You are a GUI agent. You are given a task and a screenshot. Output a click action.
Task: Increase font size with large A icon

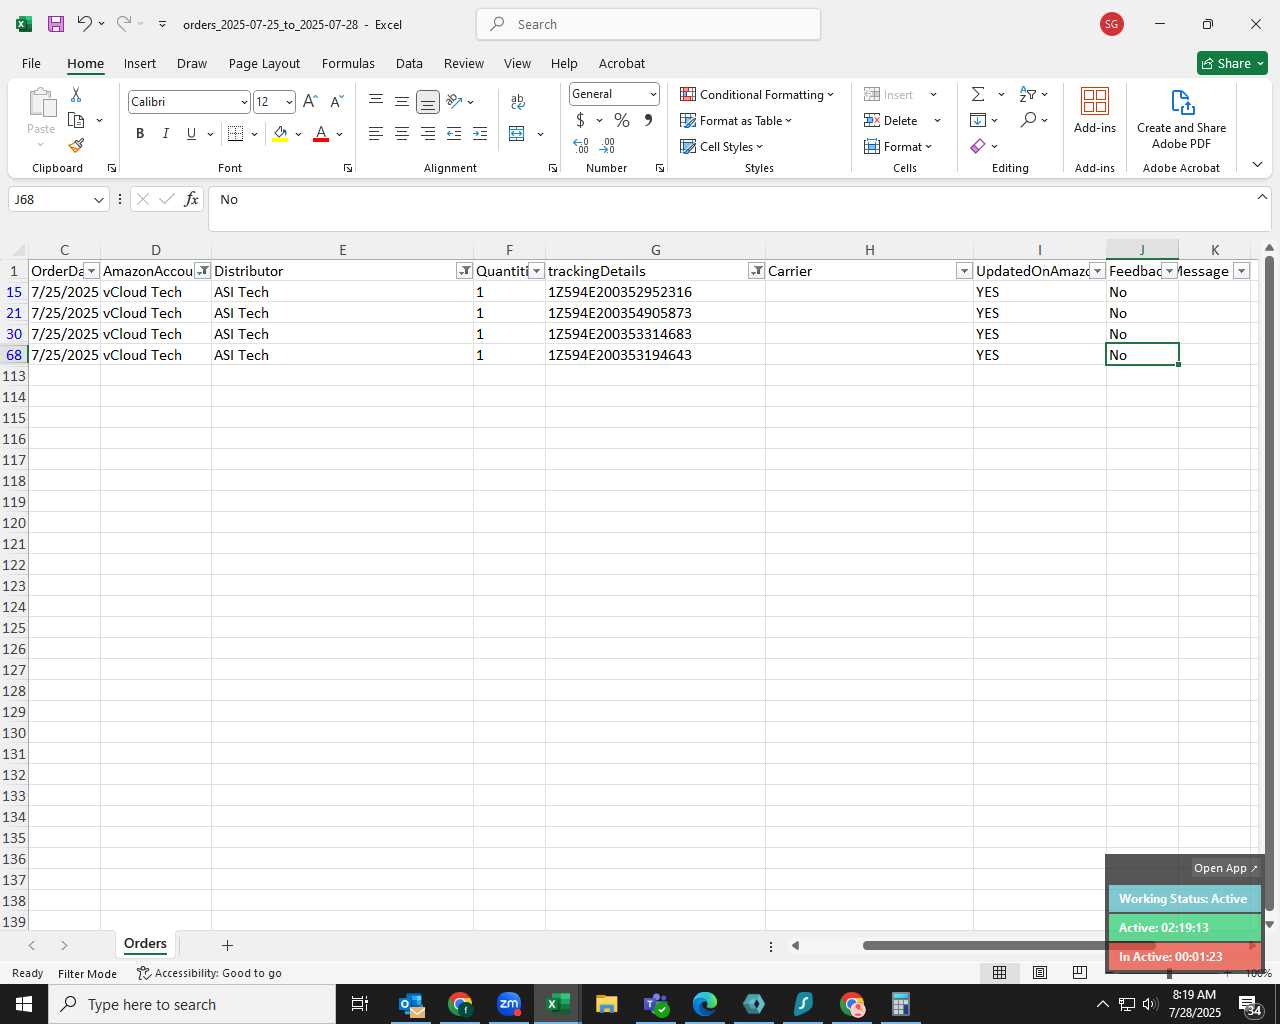310,101
